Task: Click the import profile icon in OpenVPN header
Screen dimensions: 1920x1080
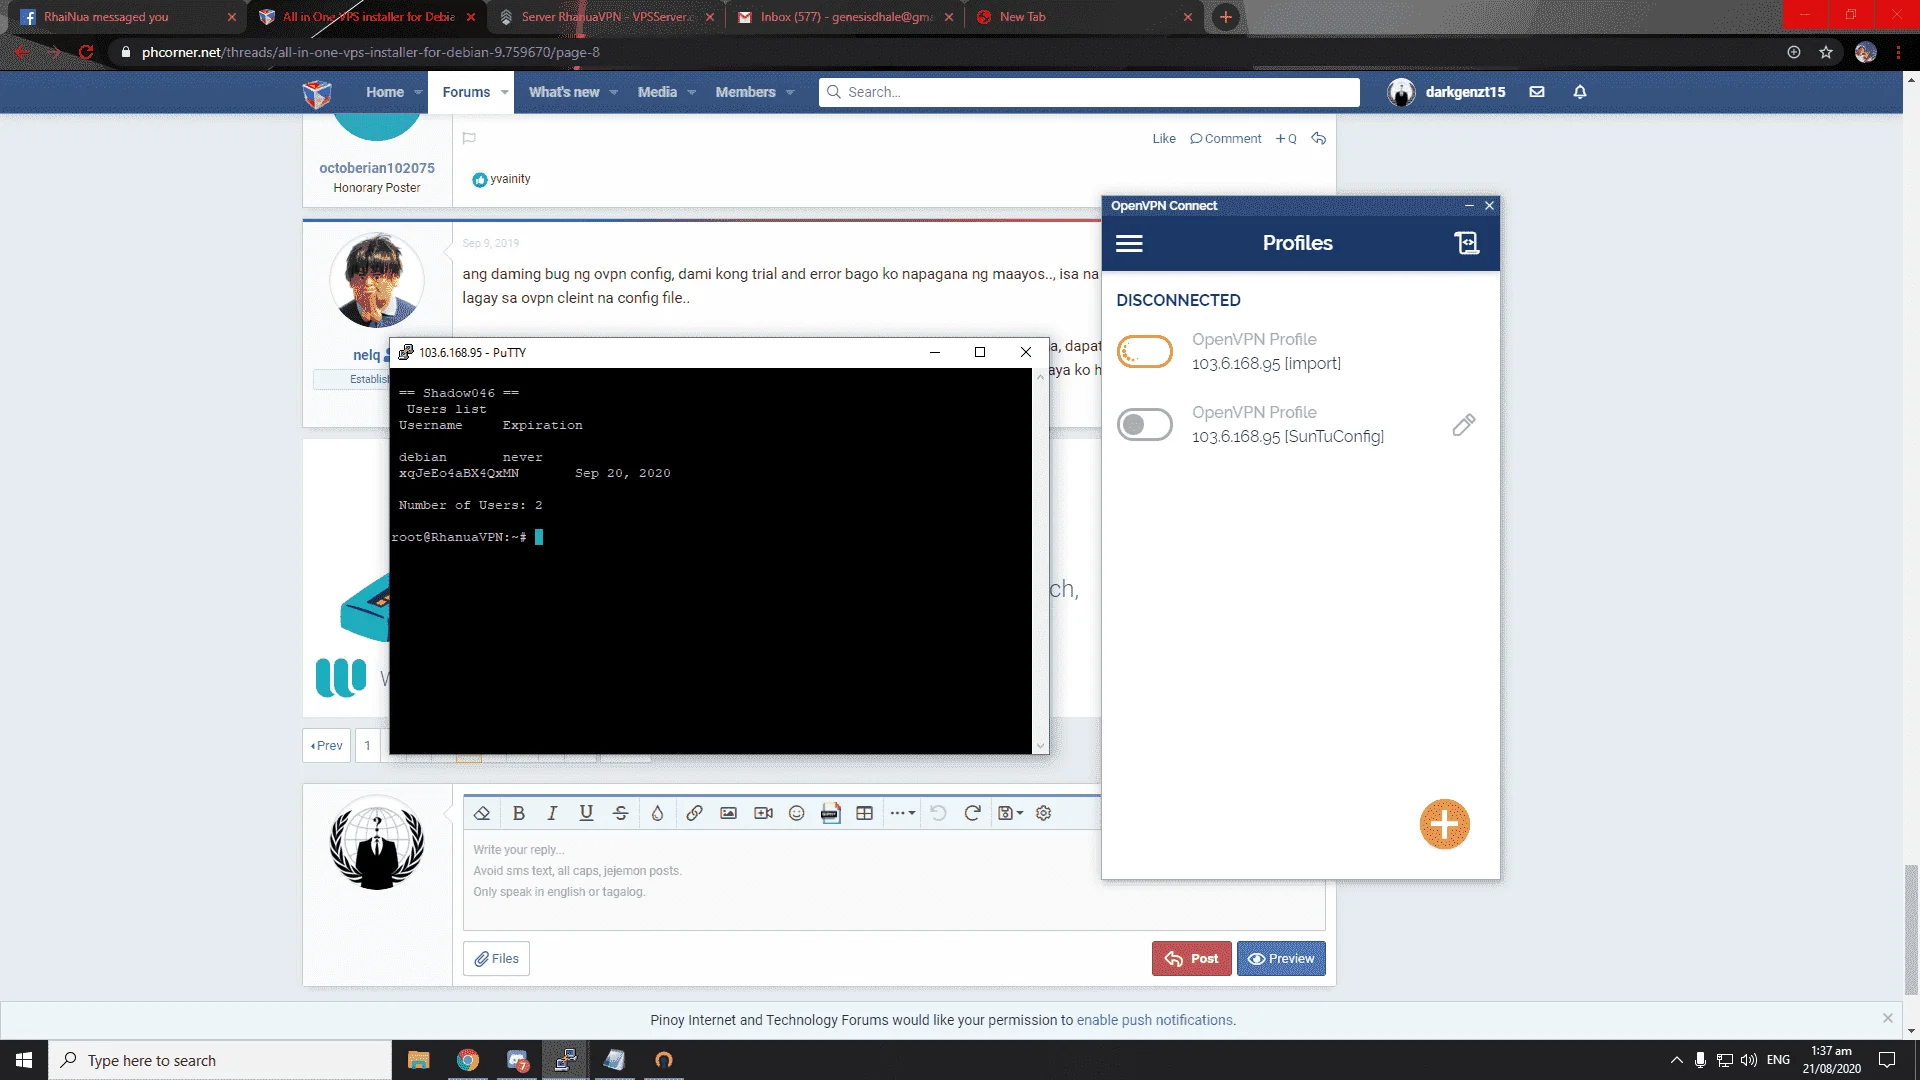Action: tap(1466, 243)
